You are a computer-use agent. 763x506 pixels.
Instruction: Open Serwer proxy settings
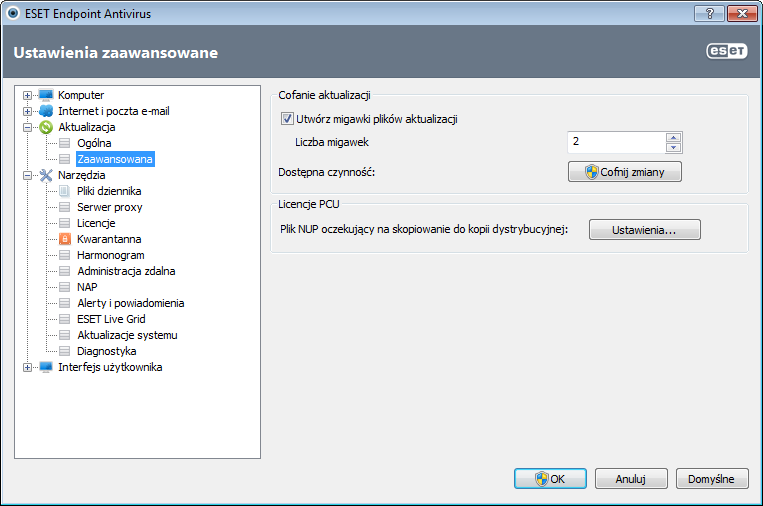(109, 207)
